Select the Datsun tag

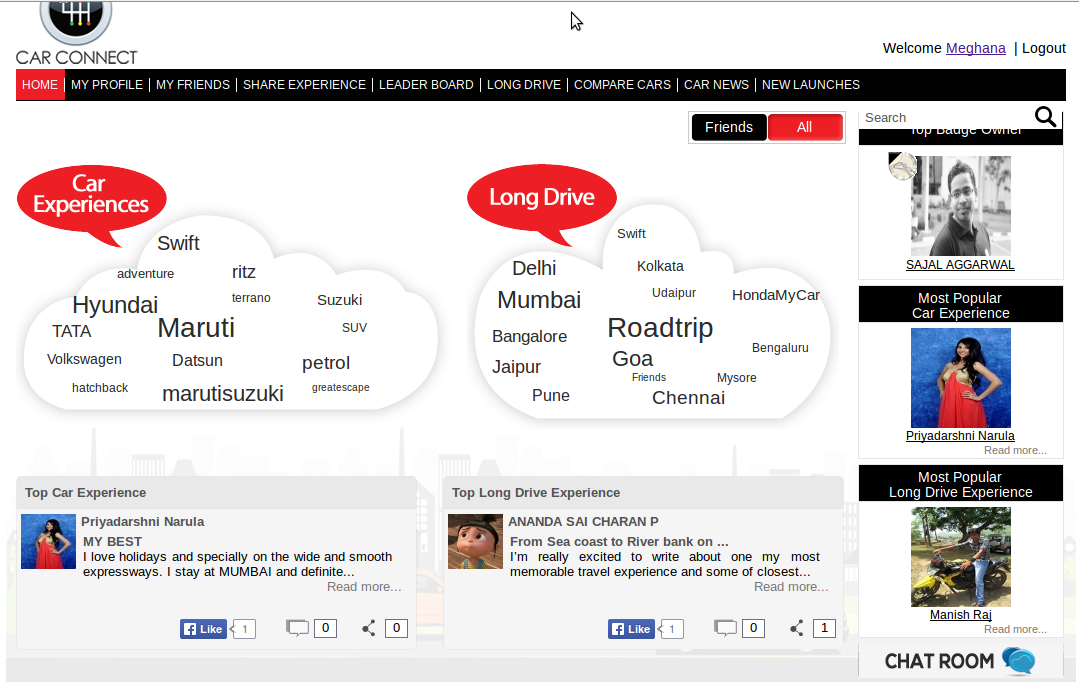point(197,361)
